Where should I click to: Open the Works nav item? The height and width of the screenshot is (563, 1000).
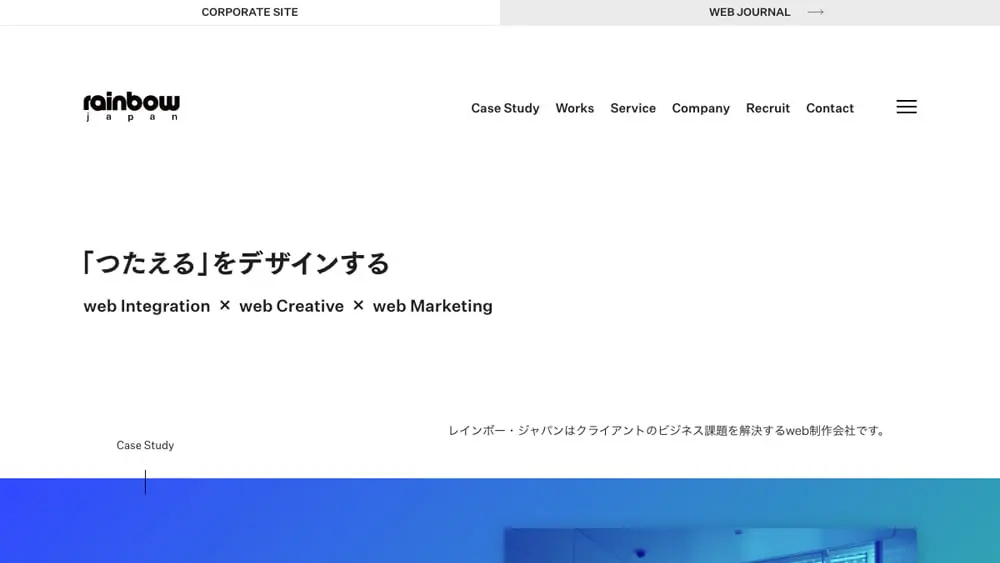(x=575, y=108)
